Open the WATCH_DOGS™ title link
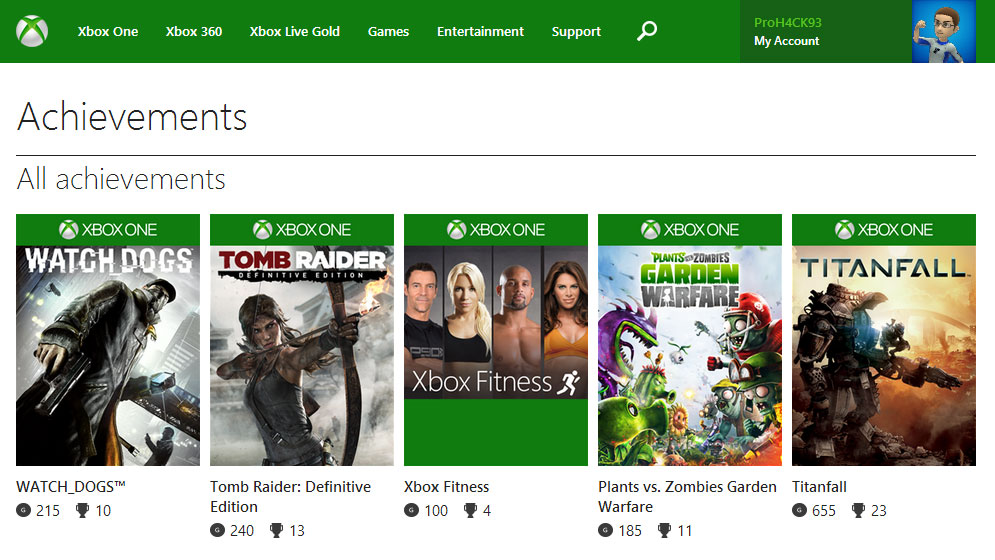 click(71, 487)
